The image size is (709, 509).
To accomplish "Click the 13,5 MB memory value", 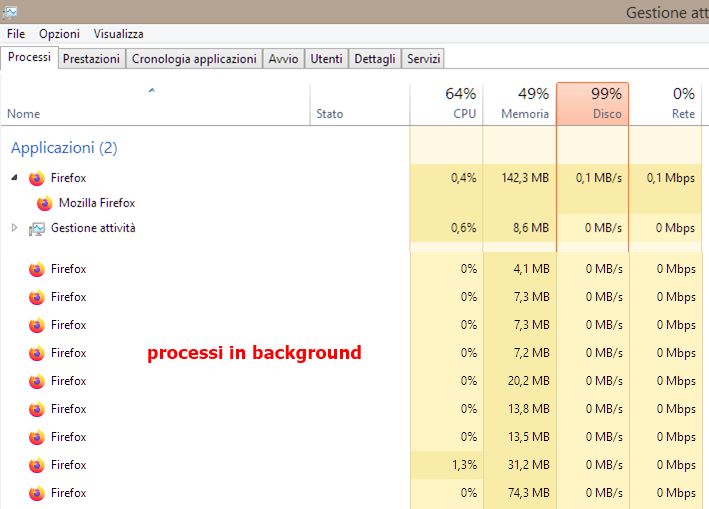I will click(x=529, y=437).
